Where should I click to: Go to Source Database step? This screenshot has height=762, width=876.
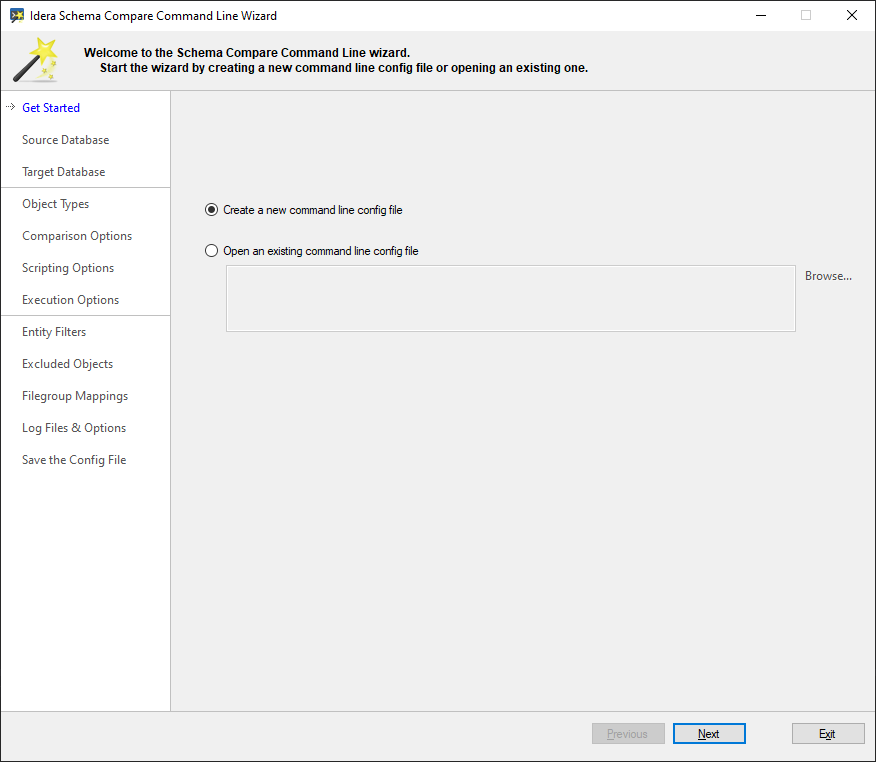[65, 140]
